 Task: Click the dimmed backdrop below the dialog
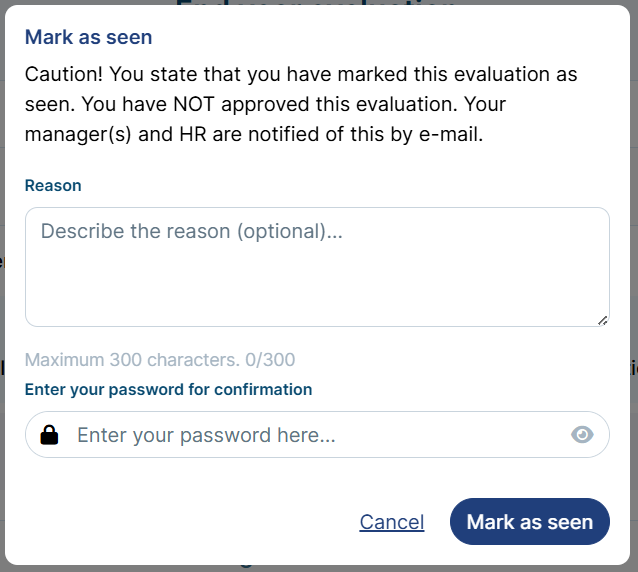click(319, 569)
